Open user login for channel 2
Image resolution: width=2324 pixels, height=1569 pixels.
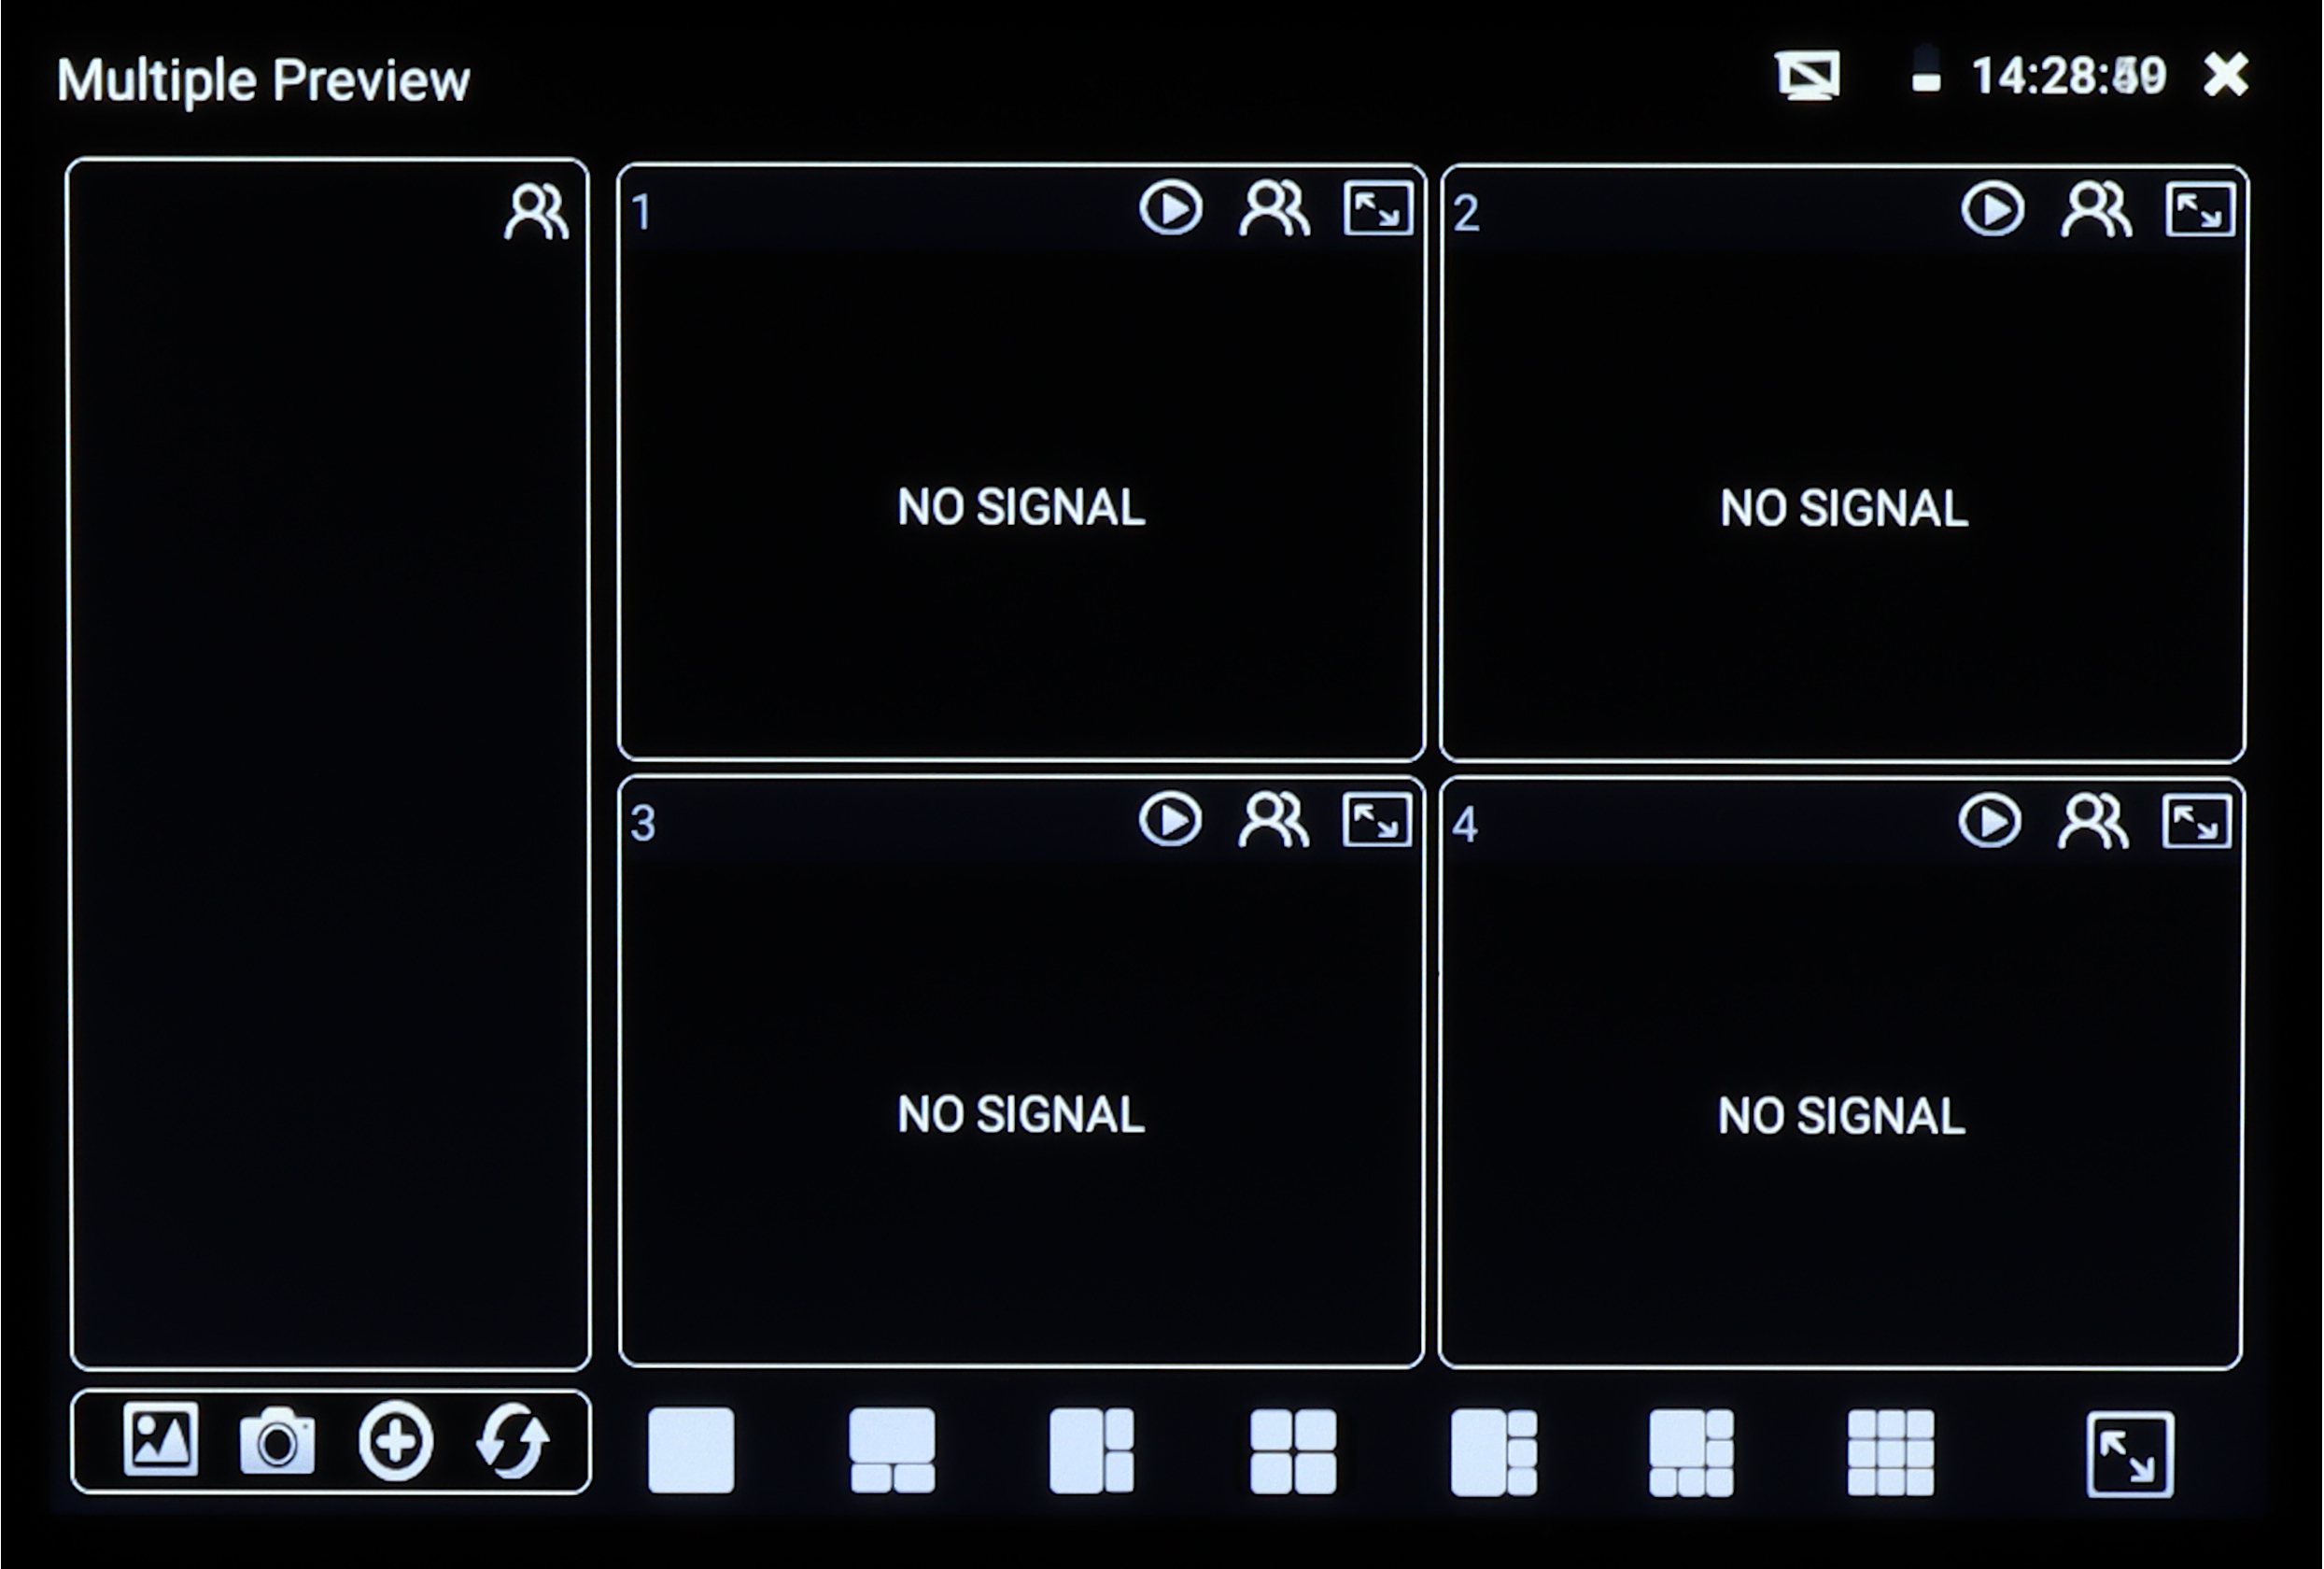click(2096, 209)
